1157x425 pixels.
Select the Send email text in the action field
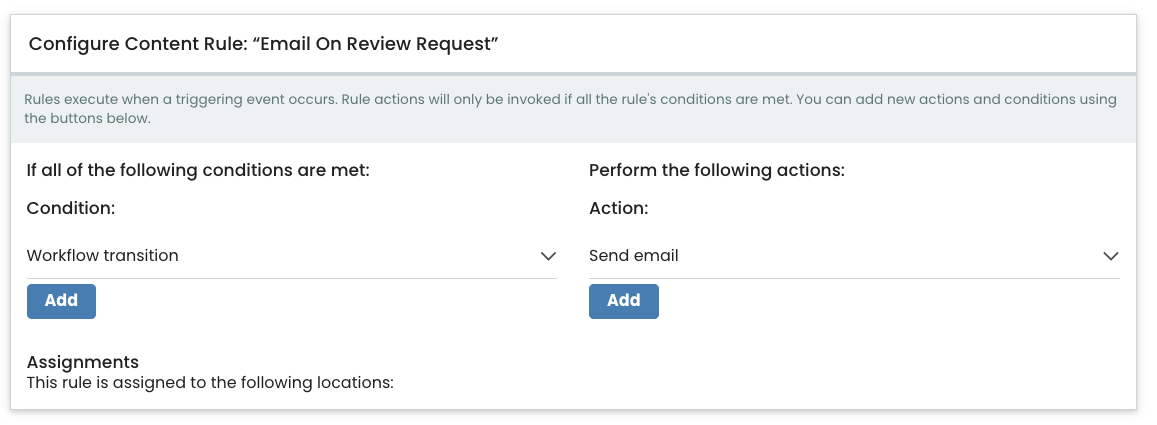(x=634, y=256)
